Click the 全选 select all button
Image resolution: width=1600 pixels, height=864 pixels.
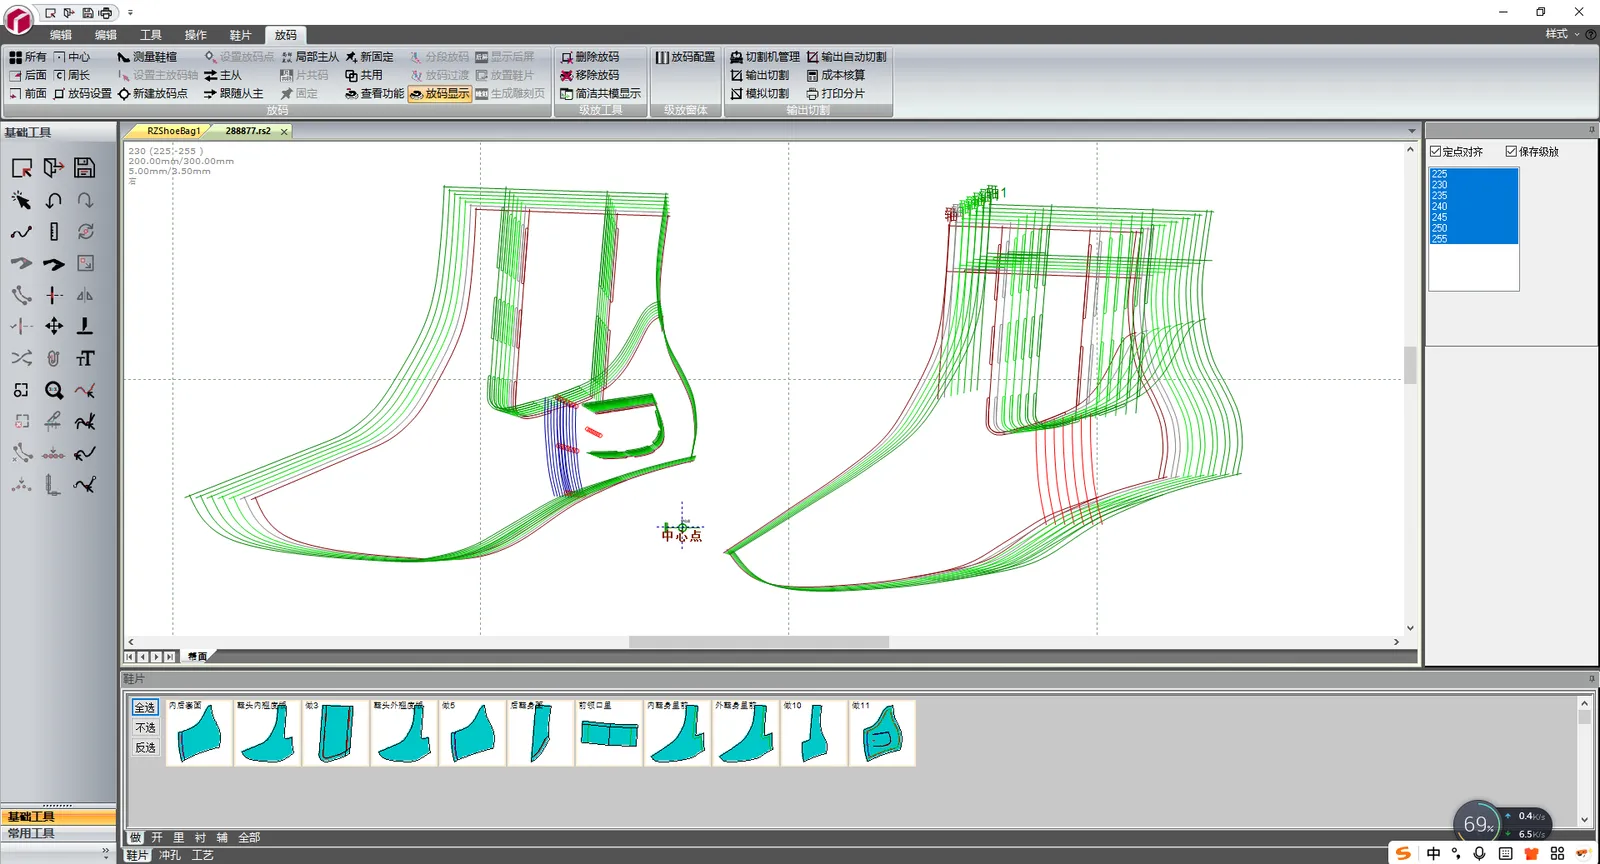tap(145, 707)
